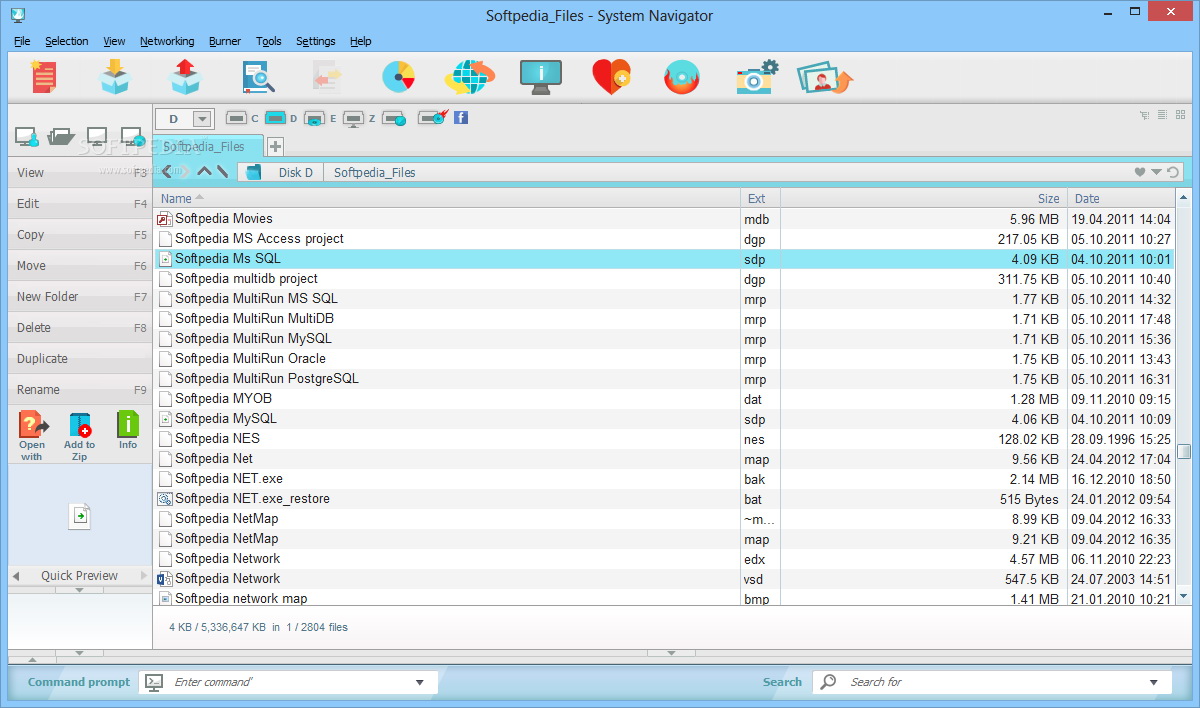Screen dimensions: 1200x708
Task: Click the View F3 button
Action: [79, 173]
